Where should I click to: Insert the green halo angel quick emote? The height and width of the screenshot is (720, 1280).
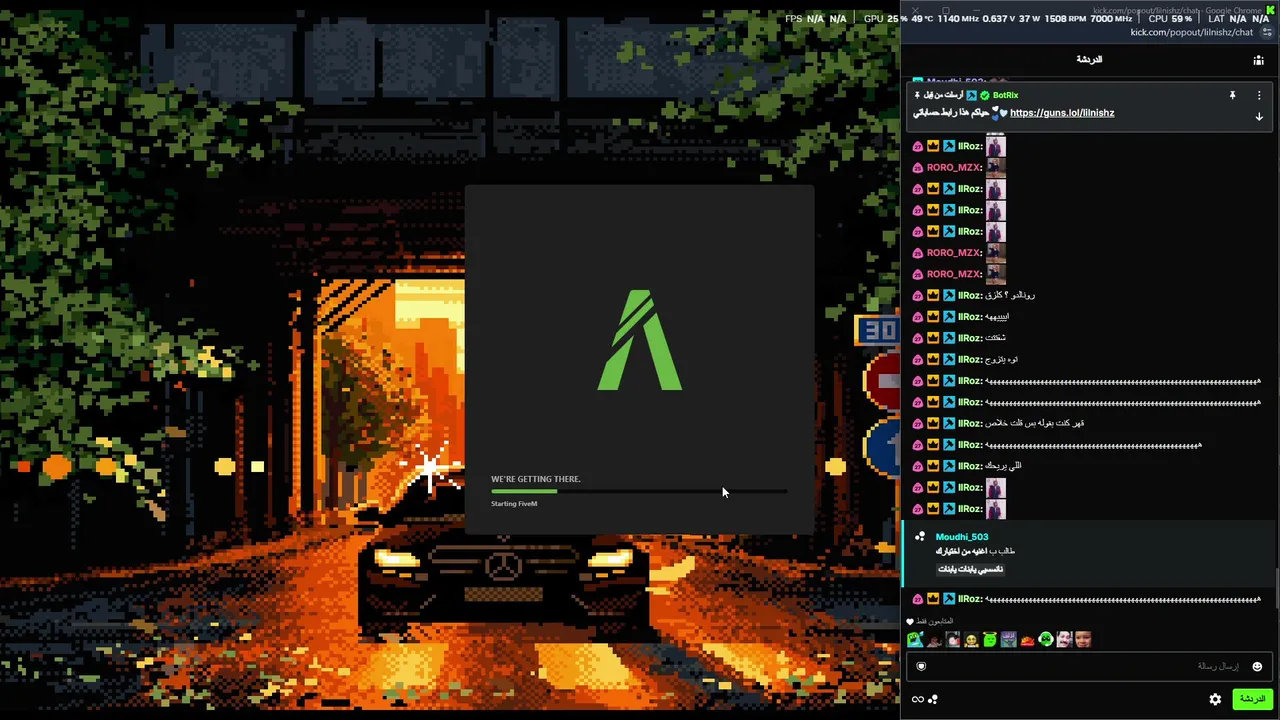pyautogui.click(x=990, y=640)
